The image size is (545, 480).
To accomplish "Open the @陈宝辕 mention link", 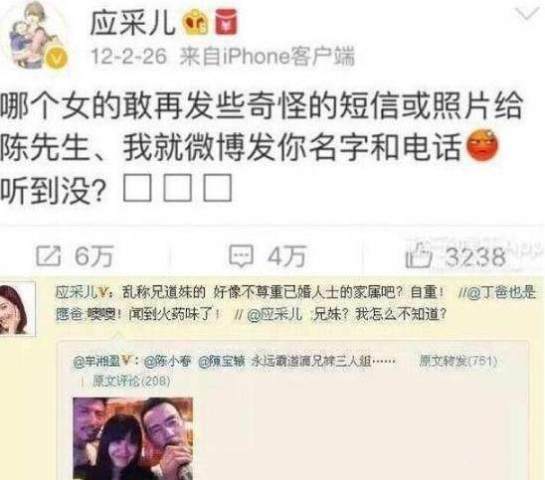I will coord(222,361).
